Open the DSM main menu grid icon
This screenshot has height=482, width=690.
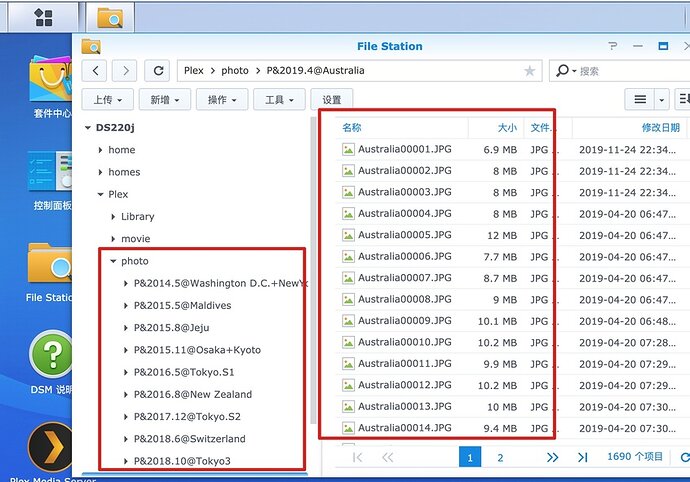click(44, 18)
